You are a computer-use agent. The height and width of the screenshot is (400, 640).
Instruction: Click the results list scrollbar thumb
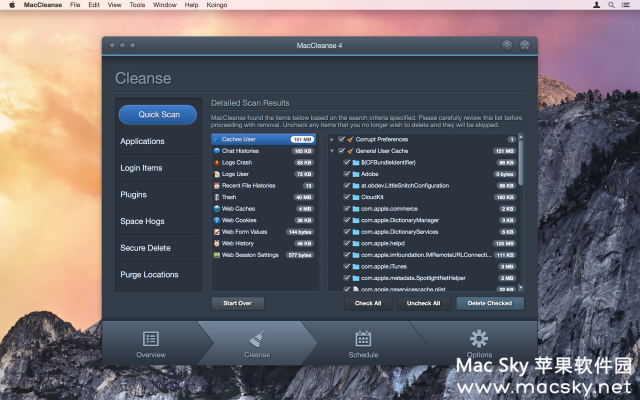(520, 162)
